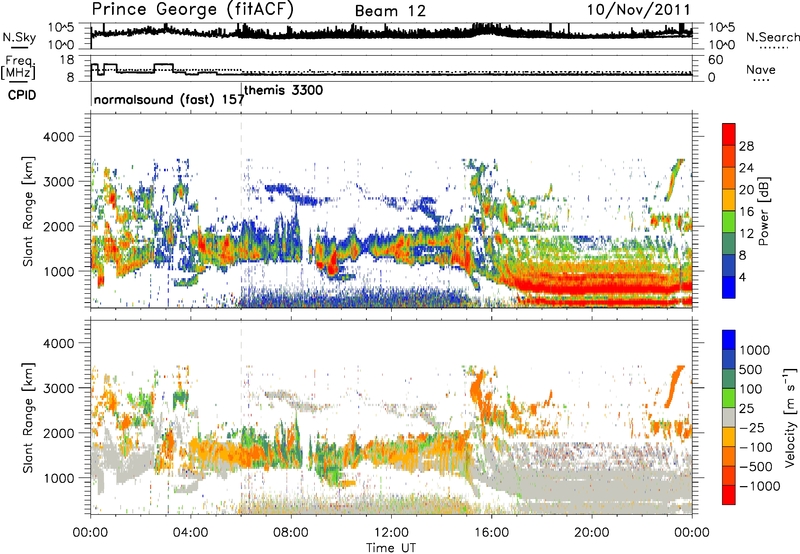Click the 'Velocity [m s-1]' color bar label

click(790, 417)
